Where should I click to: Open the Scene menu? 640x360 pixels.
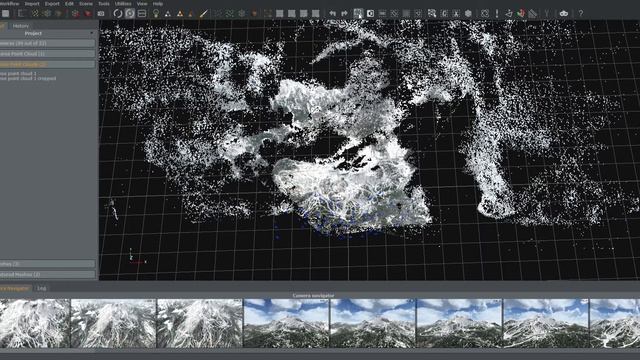(86, 3)
